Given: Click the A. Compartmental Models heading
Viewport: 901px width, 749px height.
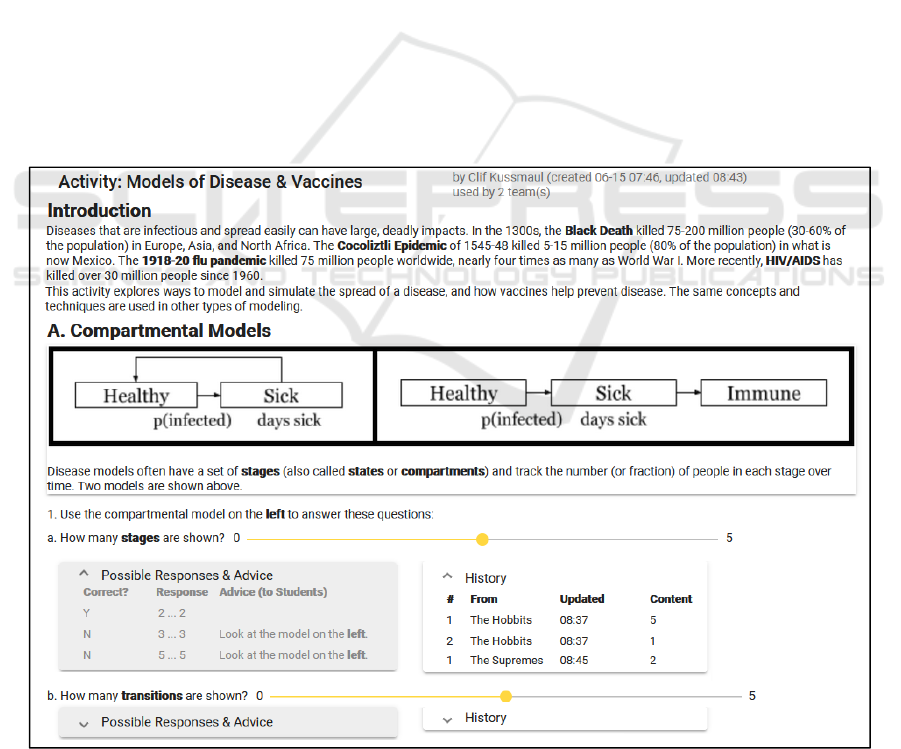Looking at the screenshot, I should pos(159,331).
